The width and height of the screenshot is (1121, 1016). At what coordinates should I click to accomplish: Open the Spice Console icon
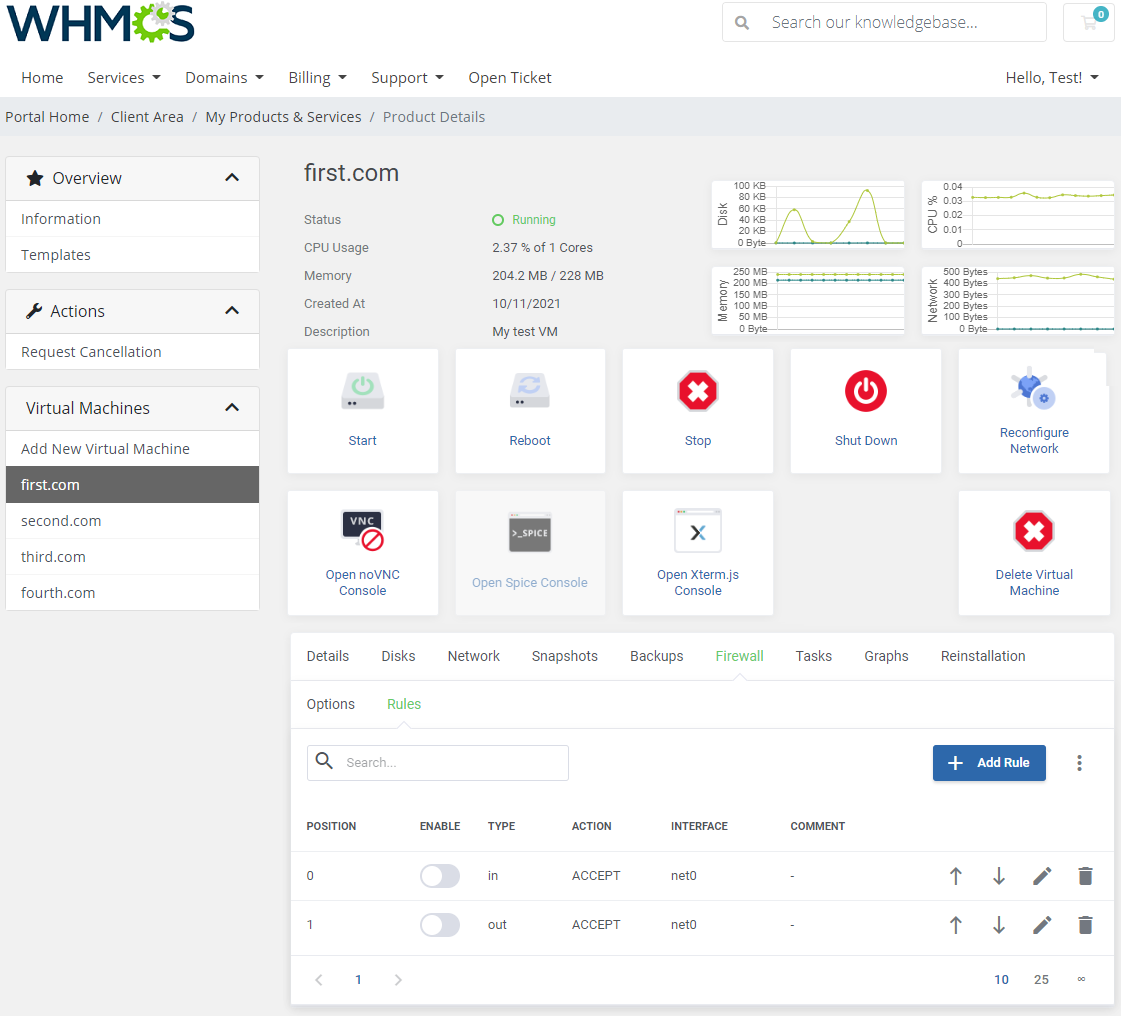pyautogui.click(x=530, y=532)
